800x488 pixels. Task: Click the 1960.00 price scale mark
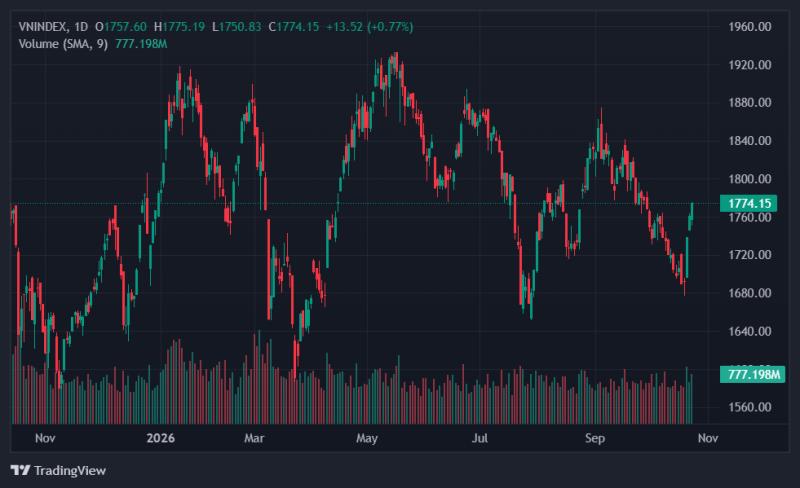pyautogui.click(x=749, y=27)
